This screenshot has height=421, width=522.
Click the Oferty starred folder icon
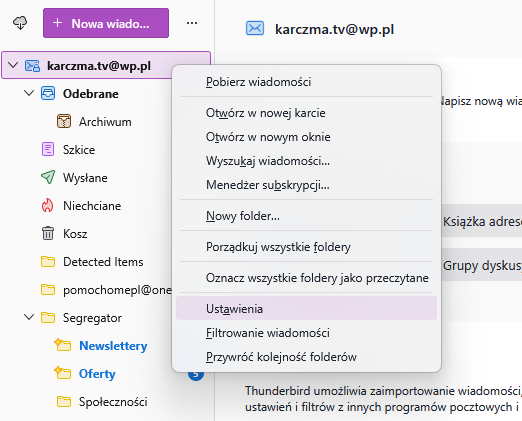click(x=63, y=373)
